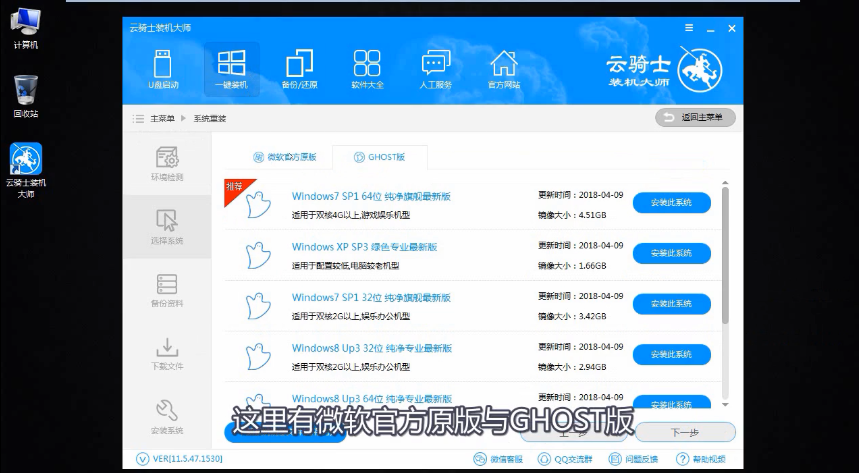Open the Windows7 SP1 32位 纯净旗舰最新版 title
The height and width of the screenshot is (473, 859).
coord(371,298)
